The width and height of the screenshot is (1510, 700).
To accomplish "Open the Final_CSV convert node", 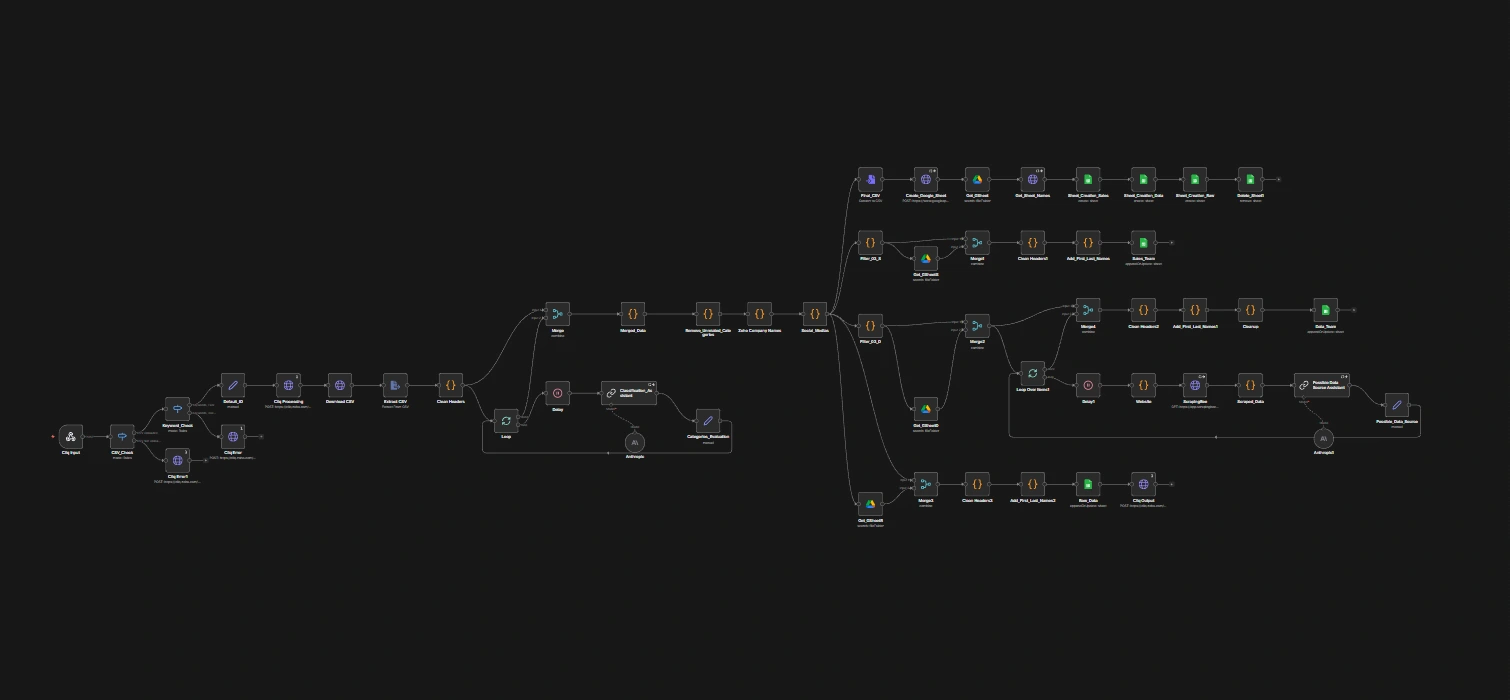I will click(x=870, y=179).
